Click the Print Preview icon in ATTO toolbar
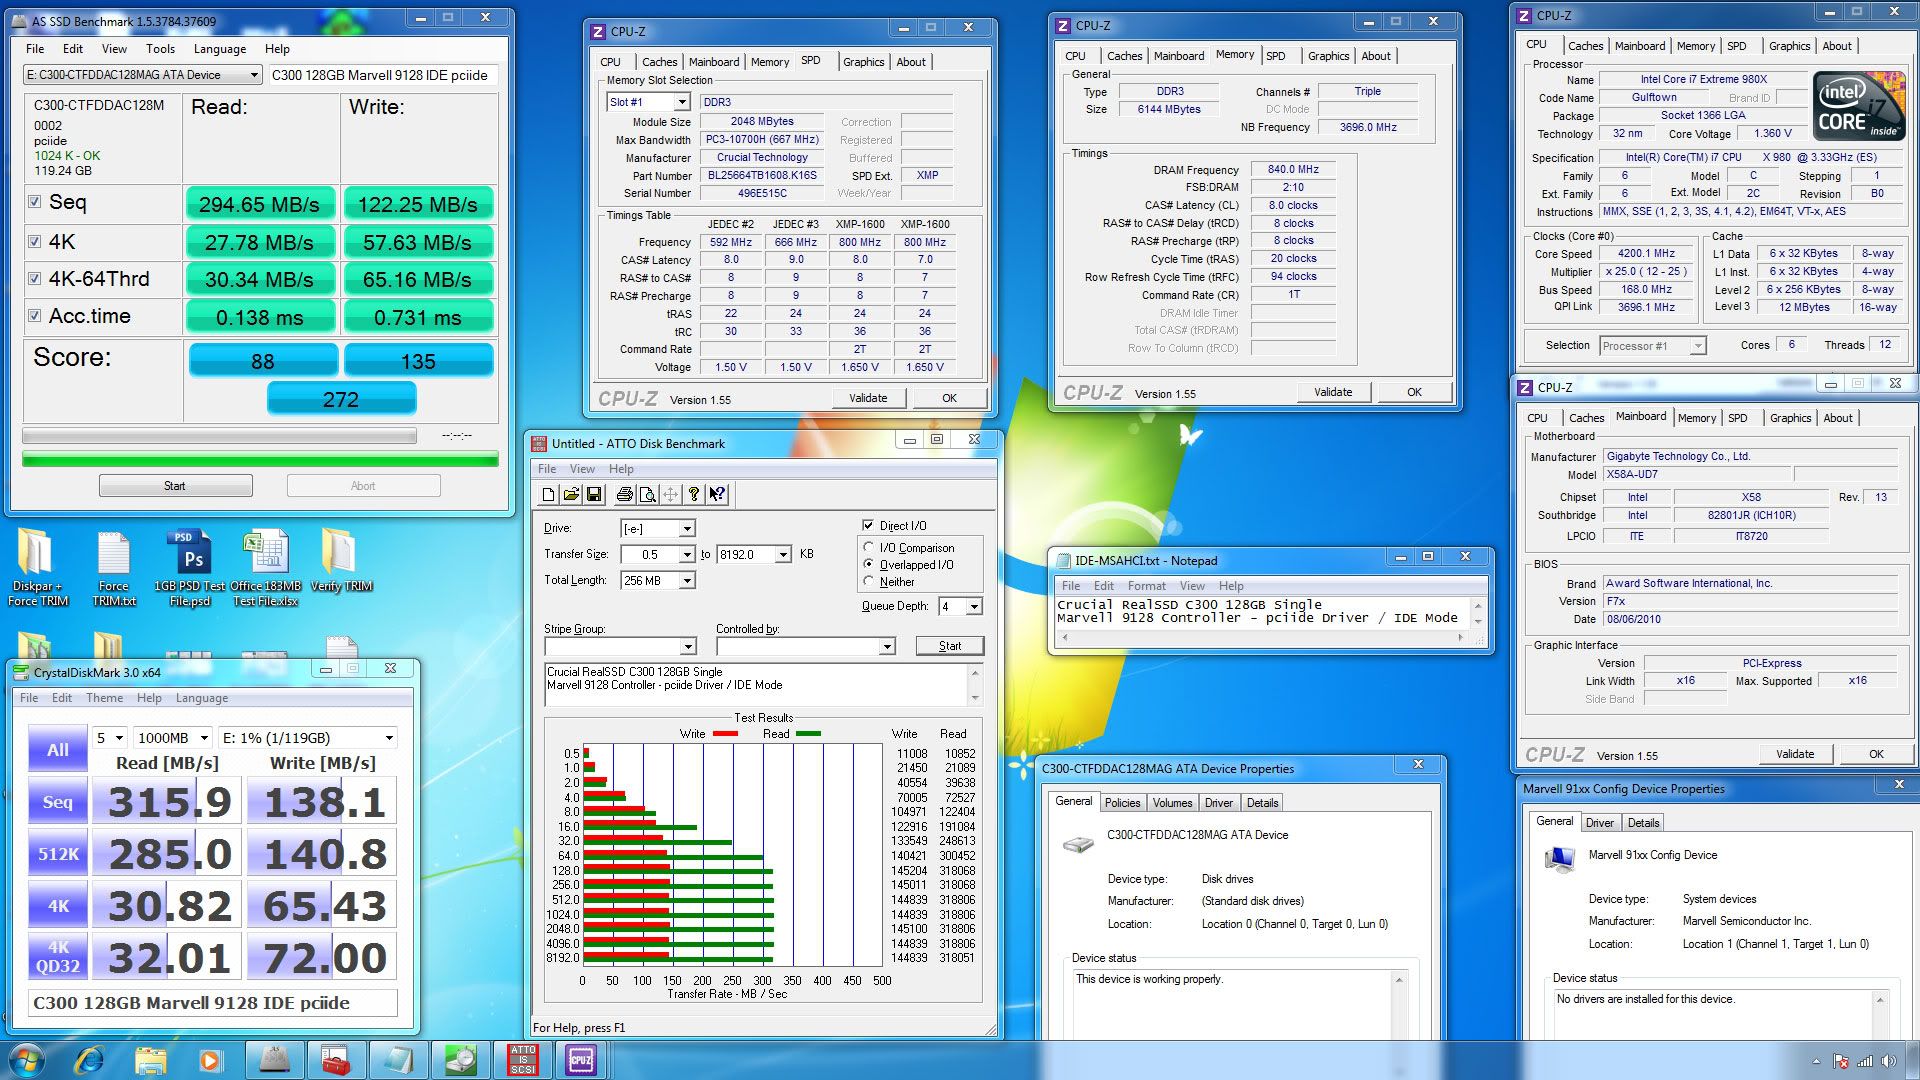Viewport: 1920px width, 1080px height. [x=647, y=494]
